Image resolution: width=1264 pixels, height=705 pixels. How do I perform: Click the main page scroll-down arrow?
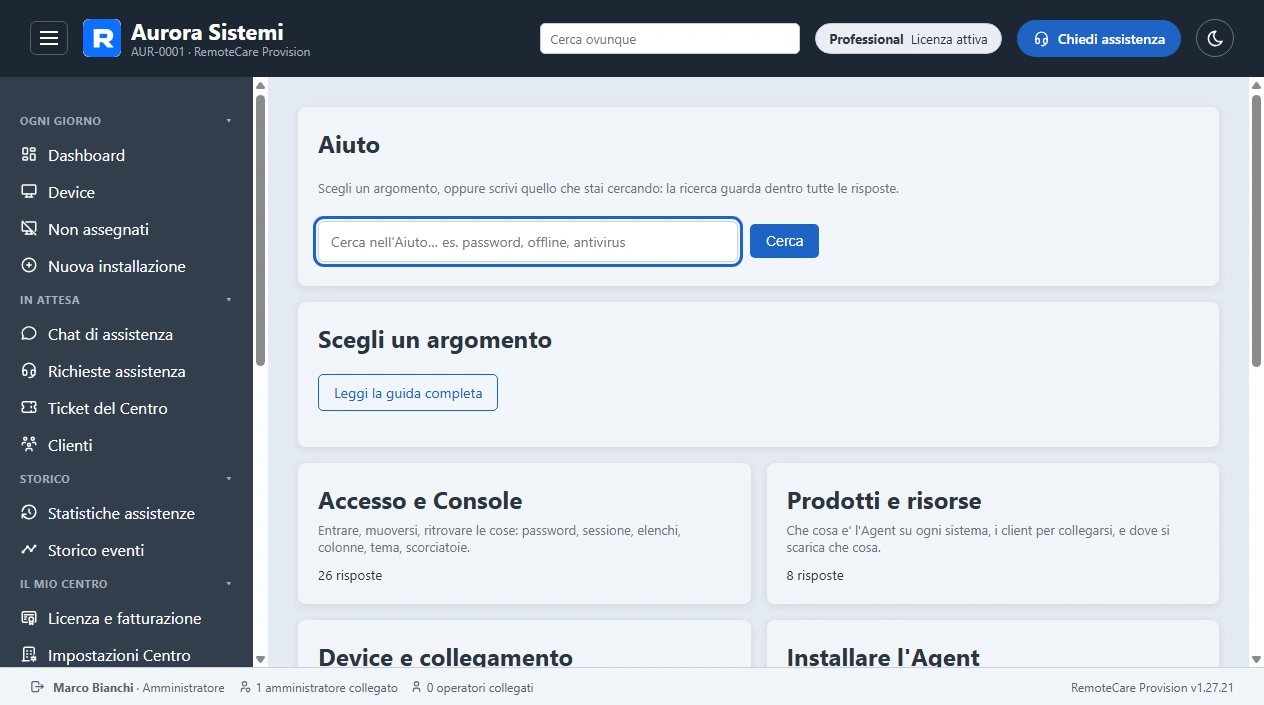(x=1256, y=659)
